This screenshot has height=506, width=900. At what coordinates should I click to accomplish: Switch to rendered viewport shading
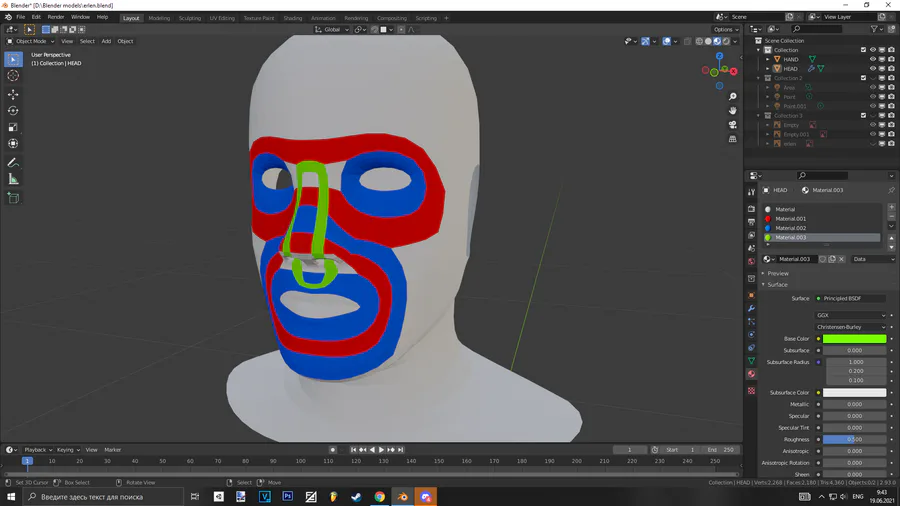[x=726, y=41]
